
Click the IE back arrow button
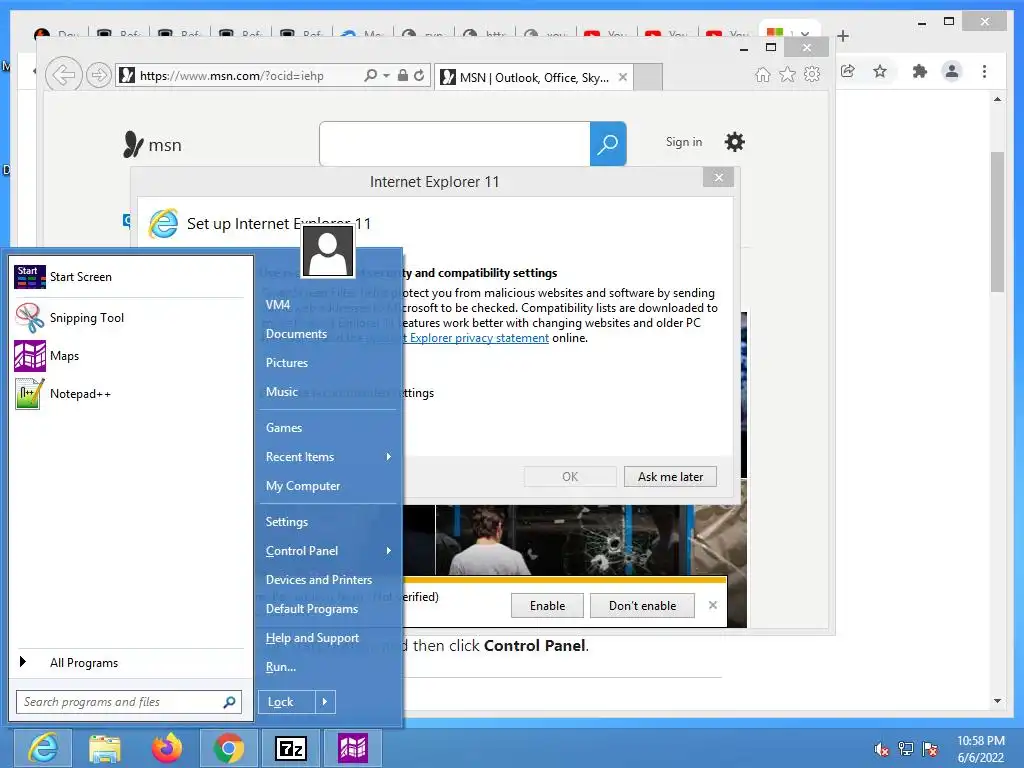coord(63,75)
